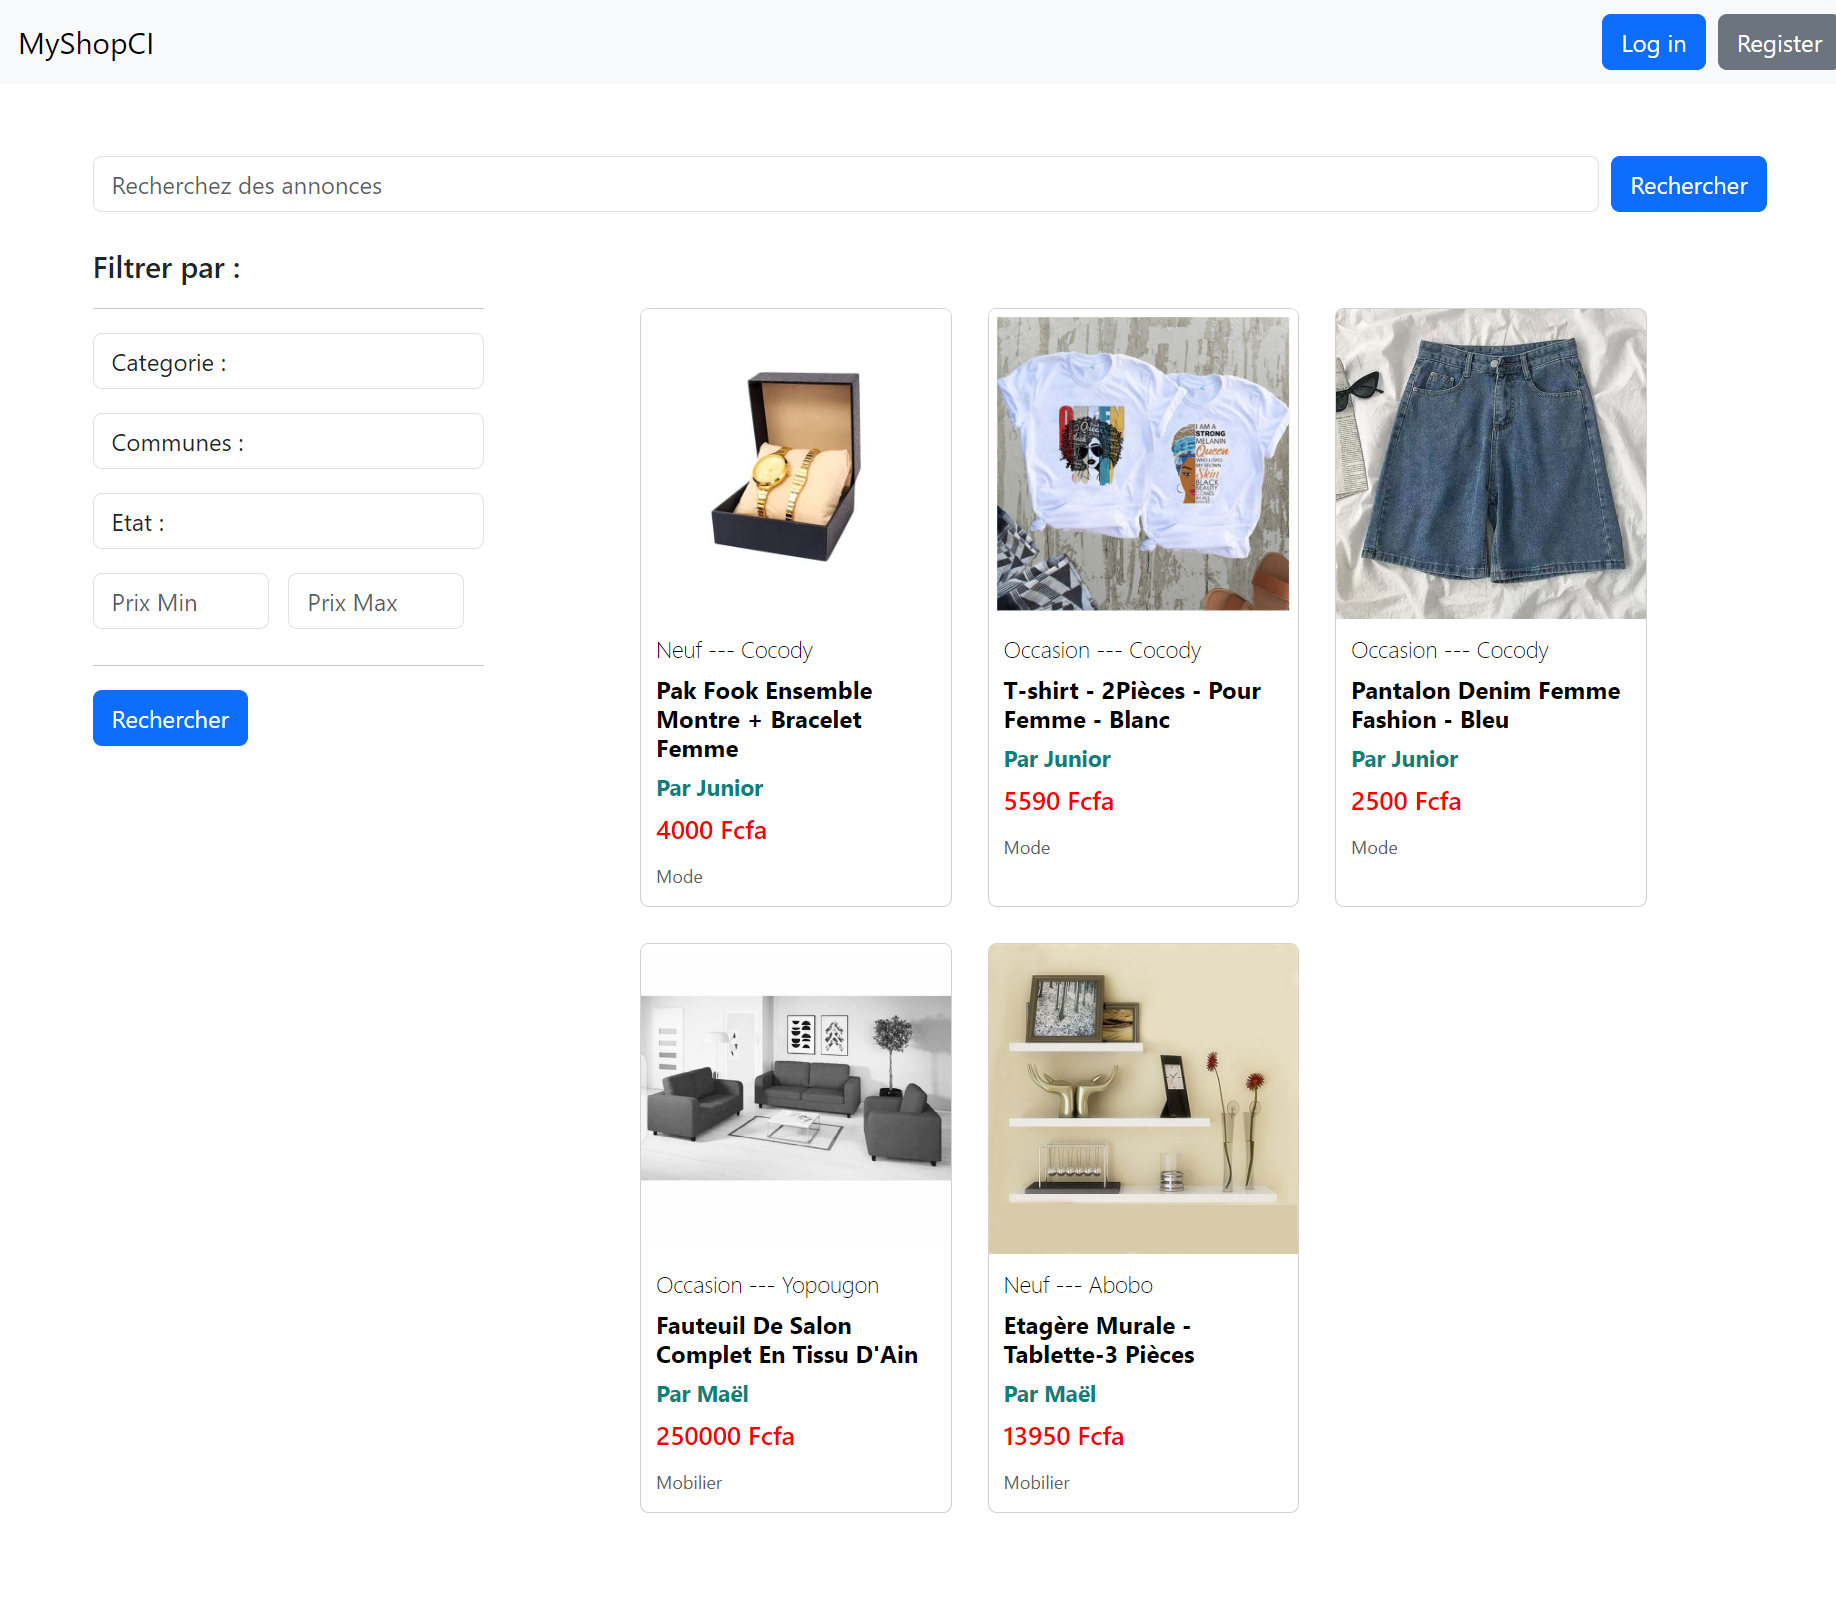Open the white T-shirts product image
Screen dimensions: 1836x1608
(1143, 464)
